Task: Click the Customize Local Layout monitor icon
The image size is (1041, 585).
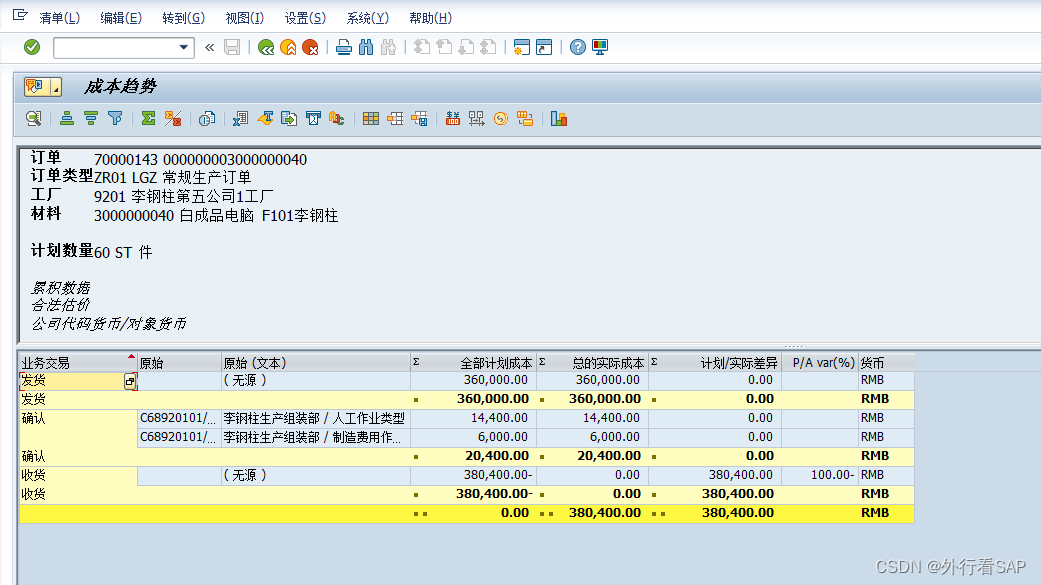Action: pyautogui.click(x=600, y=47)
